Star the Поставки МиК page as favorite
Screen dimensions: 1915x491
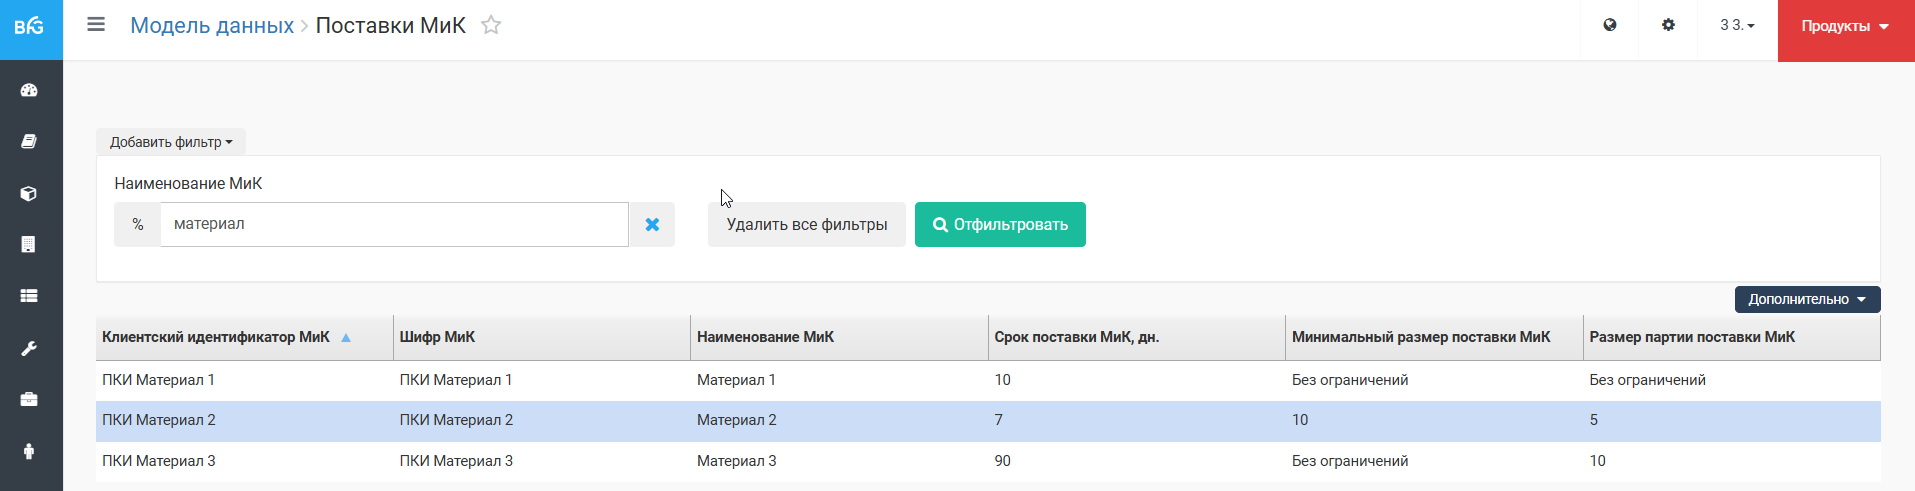pos(491,26)
